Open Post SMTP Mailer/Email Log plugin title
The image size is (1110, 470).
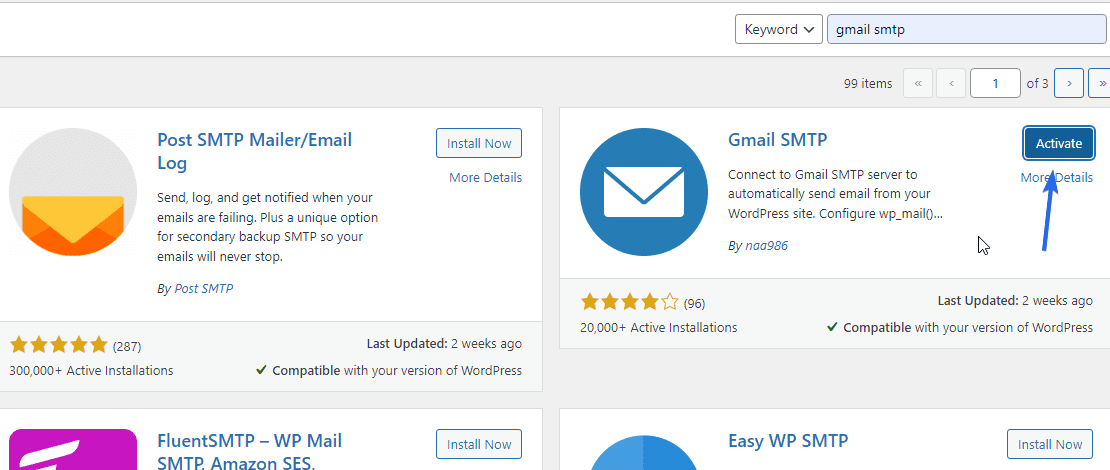coord(254,151)
